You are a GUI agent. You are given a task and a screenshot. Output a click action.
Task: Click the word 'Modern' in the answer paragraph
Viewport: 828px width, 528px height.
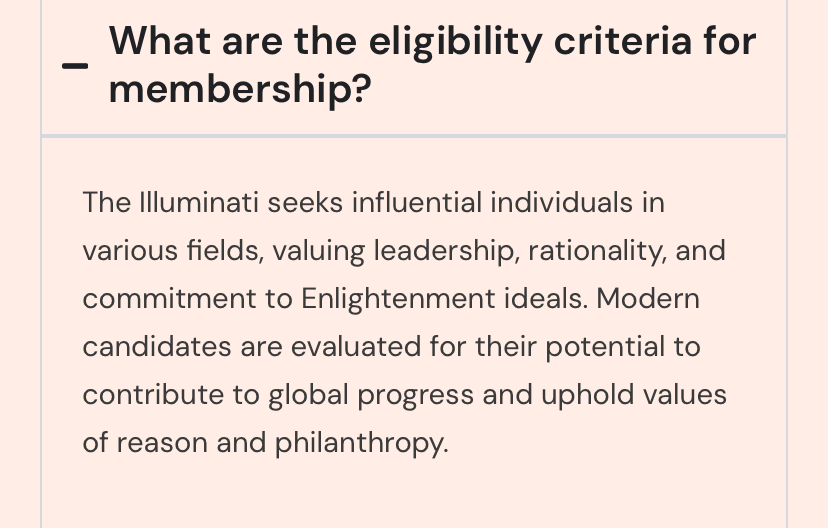tap(648, 298)
